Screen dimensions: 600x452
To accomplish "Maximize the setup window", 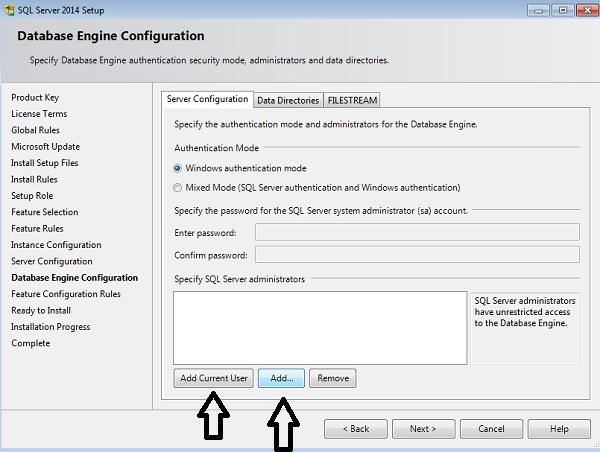I will (x=563, y=9).
